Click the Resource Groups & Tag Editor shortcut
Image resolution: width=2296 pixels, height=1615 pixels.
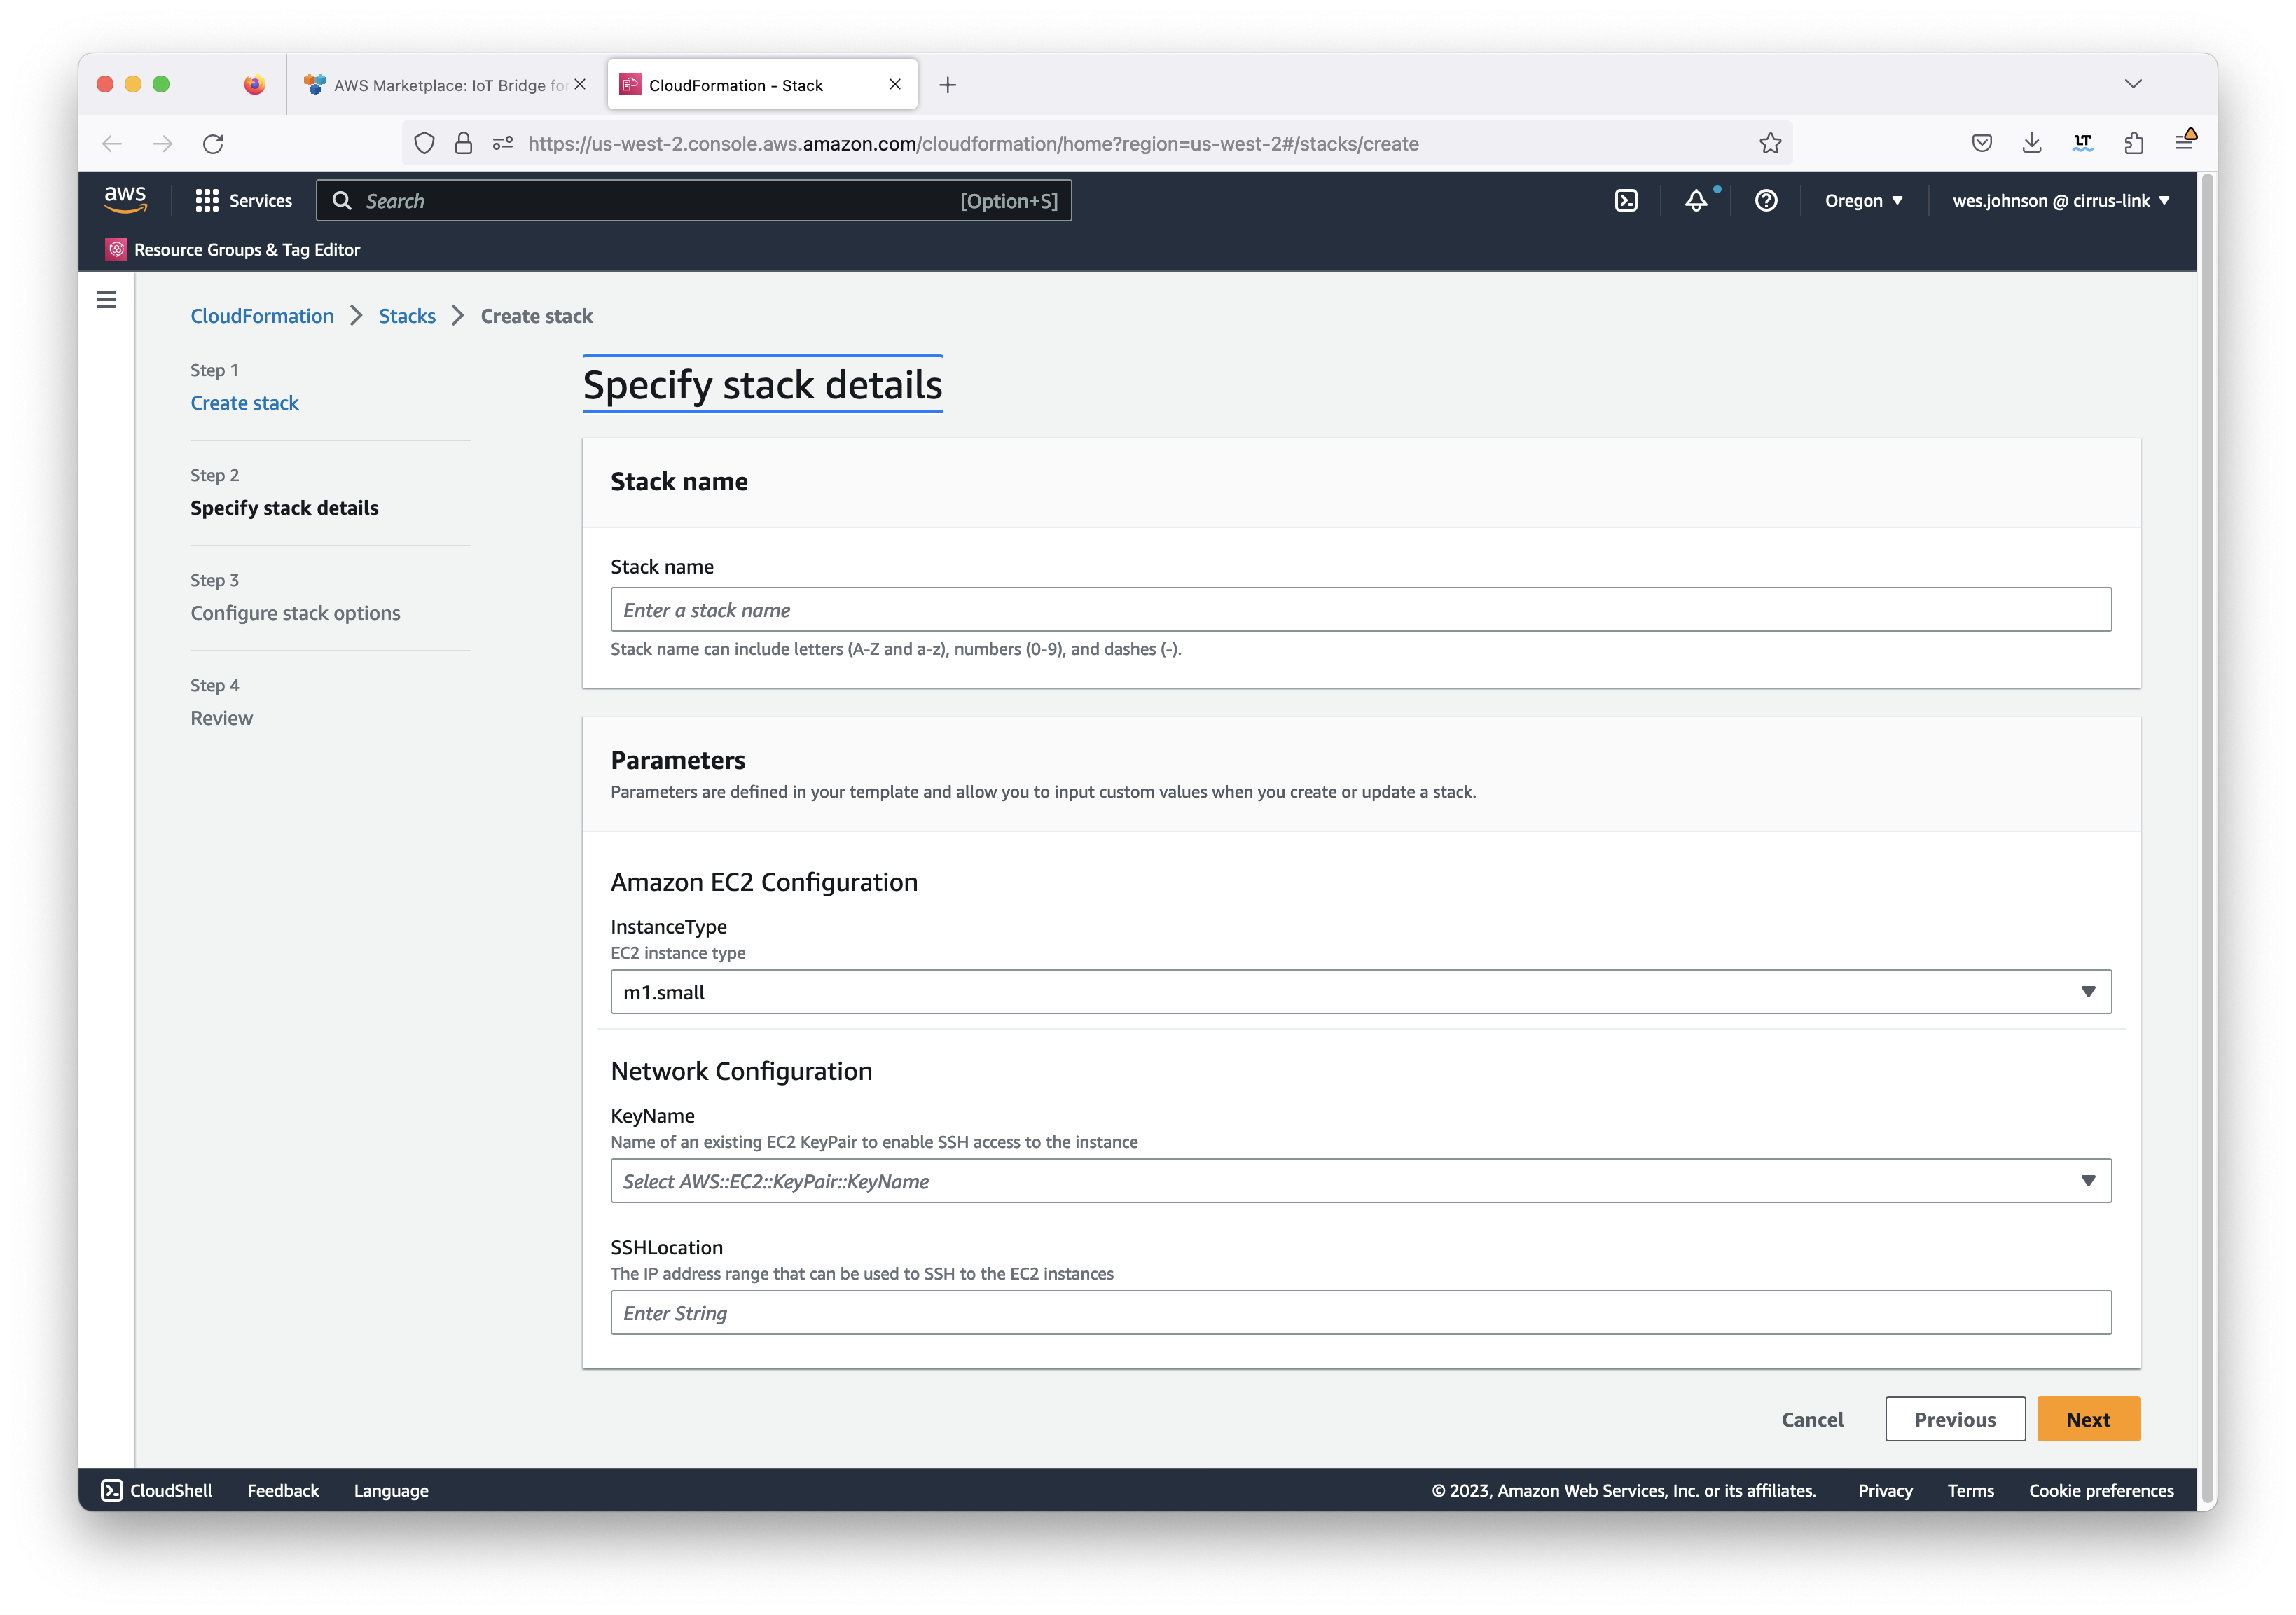coord(233,250)
